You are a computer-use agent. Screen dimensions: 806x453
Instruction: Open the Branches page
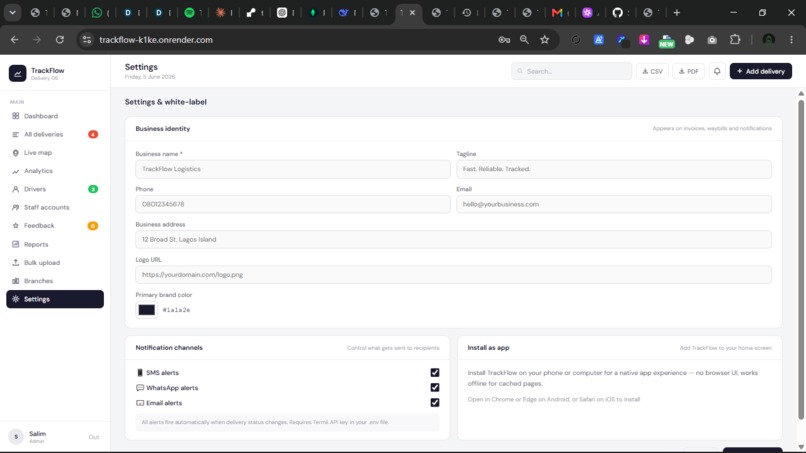click(x=54, y=281)
